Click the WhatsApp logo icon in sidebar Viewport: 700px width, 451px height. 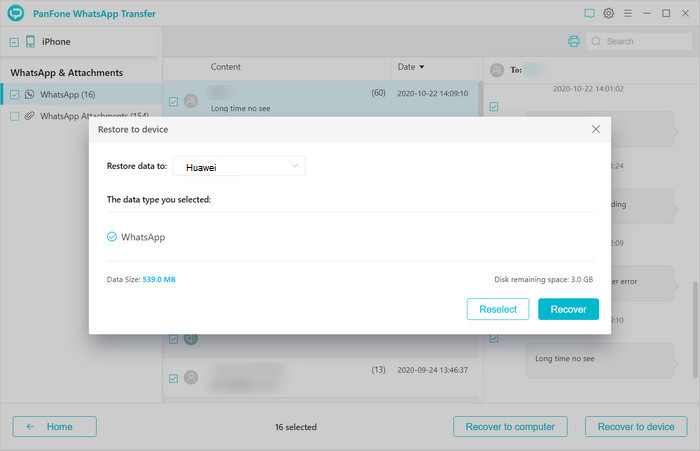point(29,94)
